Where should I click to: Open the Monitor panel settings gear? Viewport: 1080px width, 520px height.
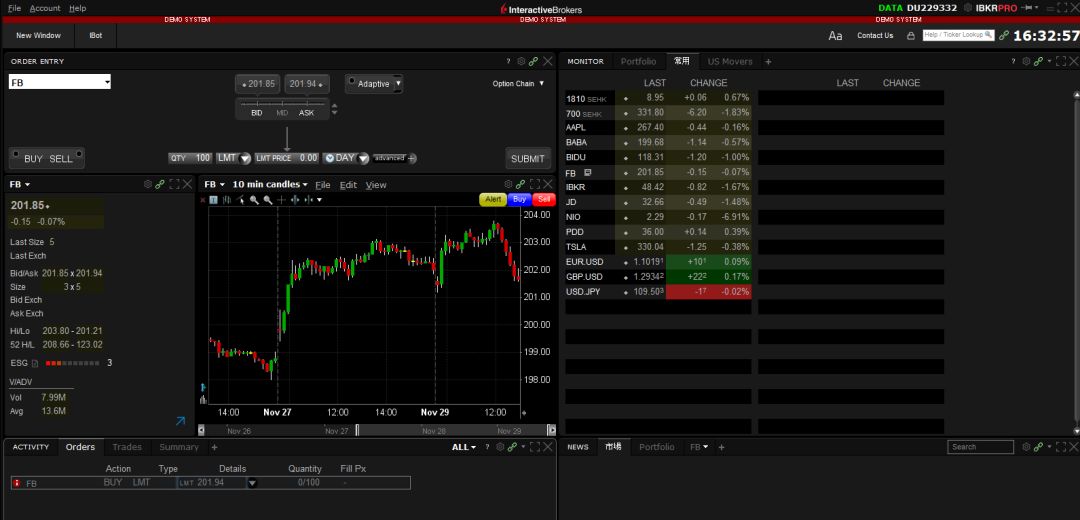coord(1025,61)
